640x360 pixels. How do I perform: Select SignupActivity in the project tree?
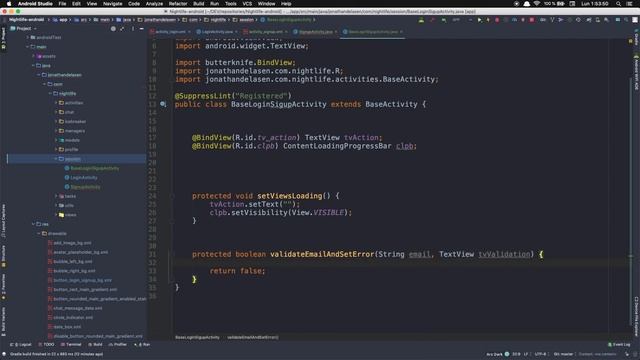[85, 187]
